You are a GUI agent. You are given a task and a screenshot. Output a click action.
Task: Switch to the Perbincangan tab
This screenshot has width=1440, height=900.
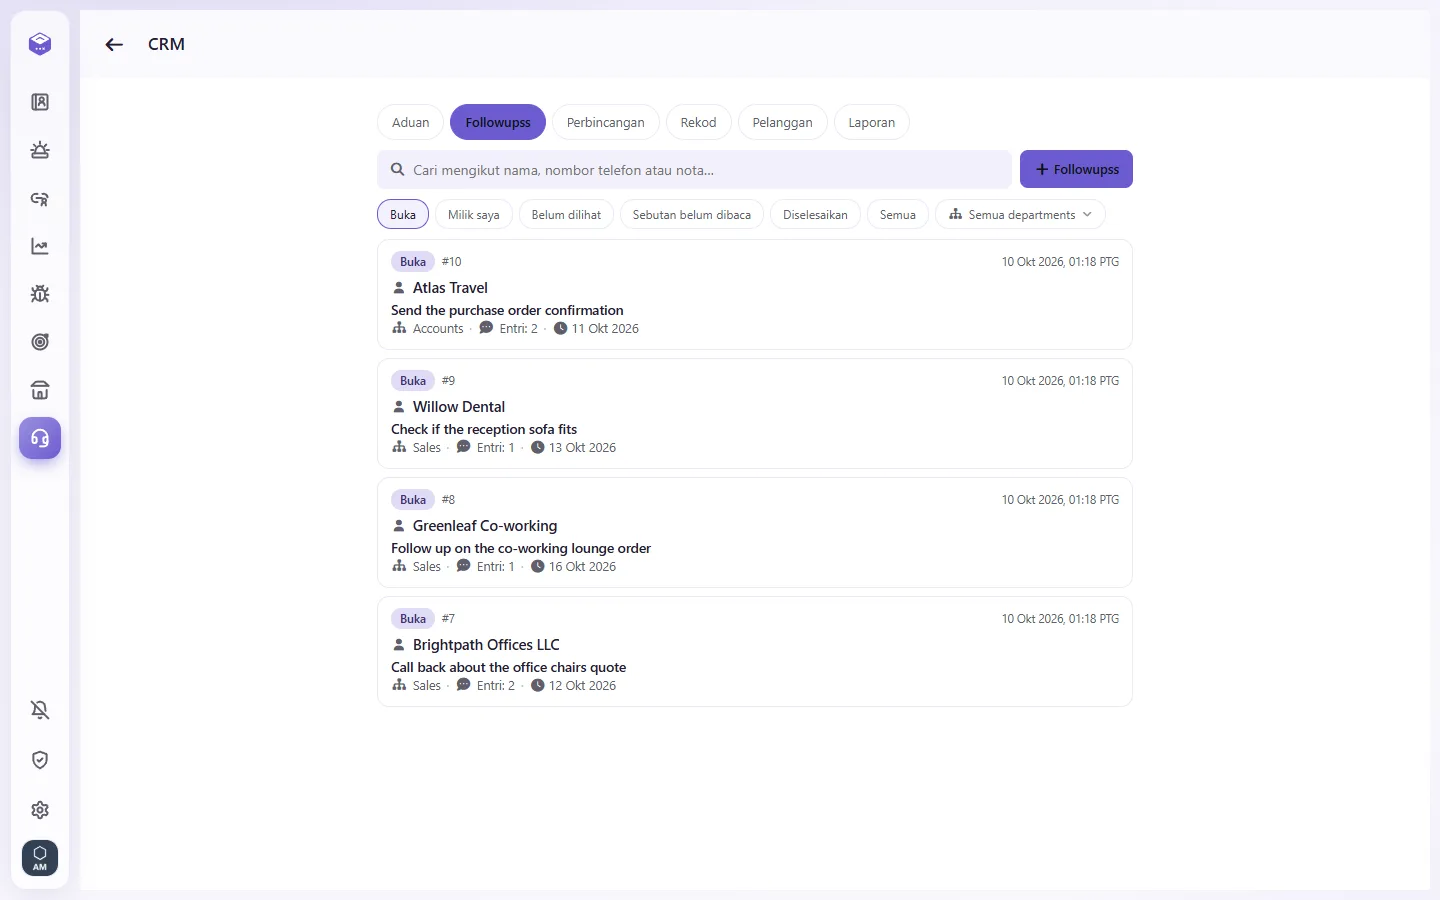[606, 122]
